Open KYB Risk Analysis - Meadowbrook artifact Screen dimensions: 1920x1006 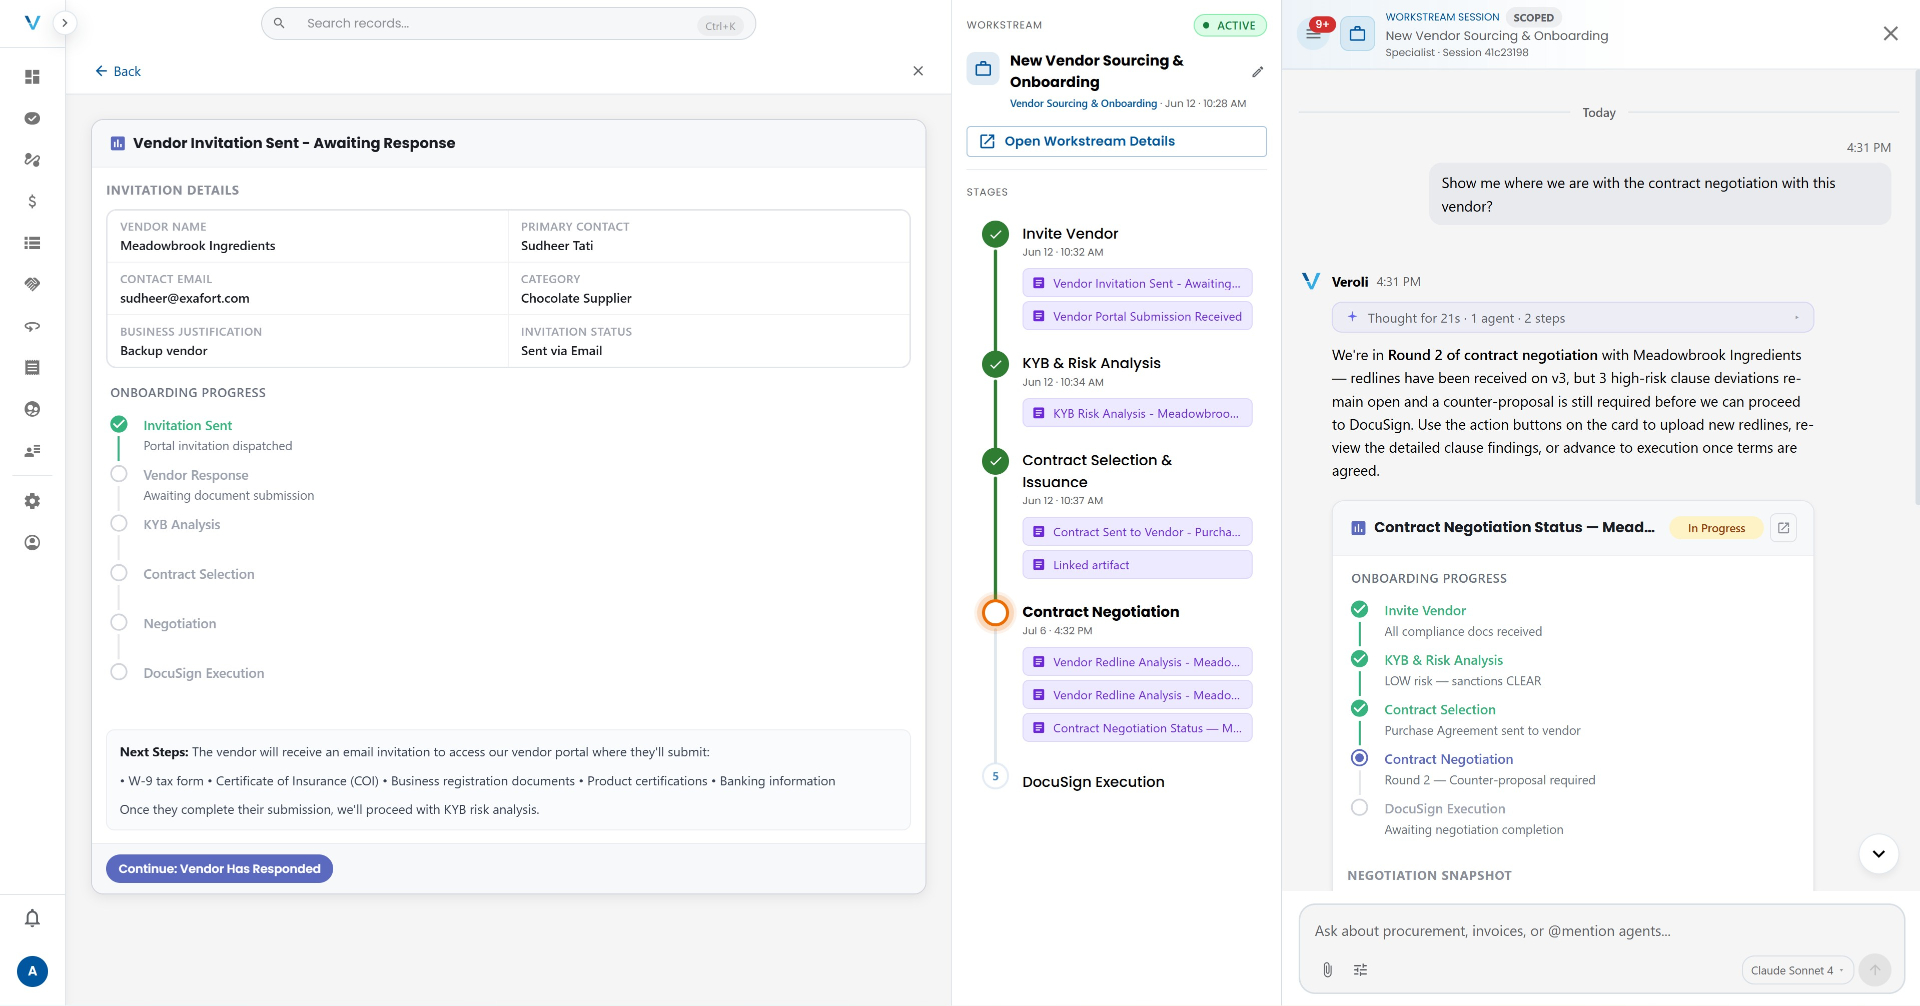pos(1137,414)
